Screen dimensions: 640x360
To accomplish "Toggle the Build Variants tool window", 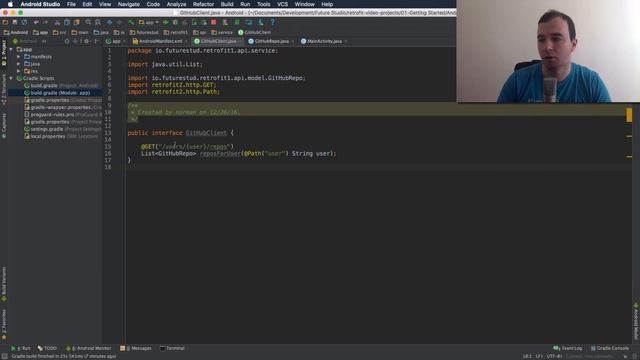I will [x=4, y=284].
